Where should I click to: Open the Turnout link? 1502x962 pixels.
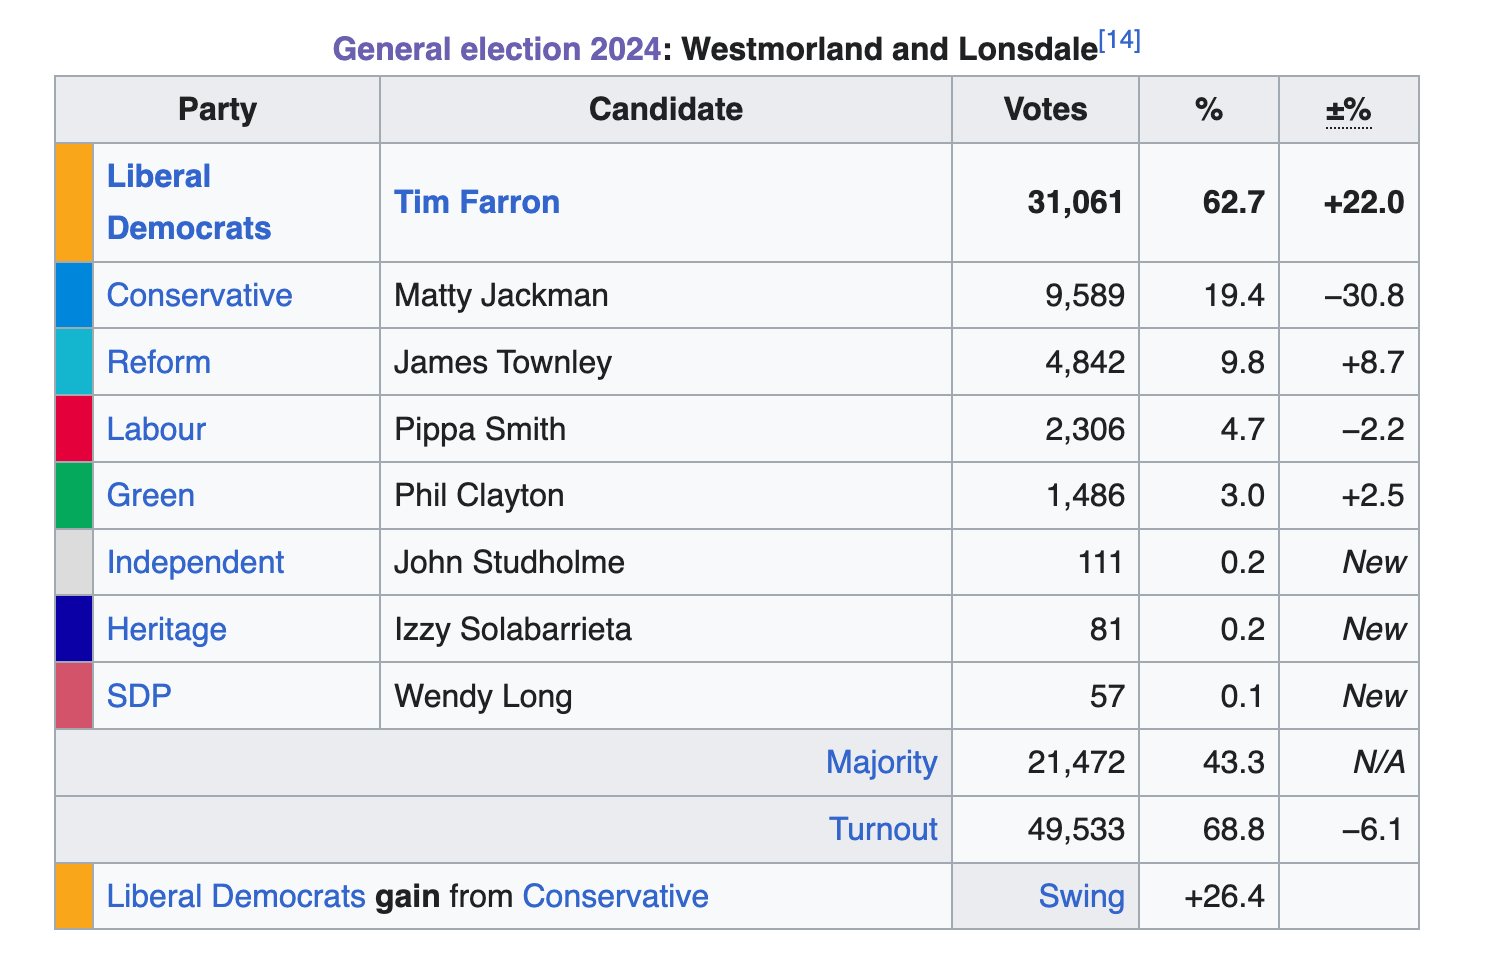(x=883, y=829)
